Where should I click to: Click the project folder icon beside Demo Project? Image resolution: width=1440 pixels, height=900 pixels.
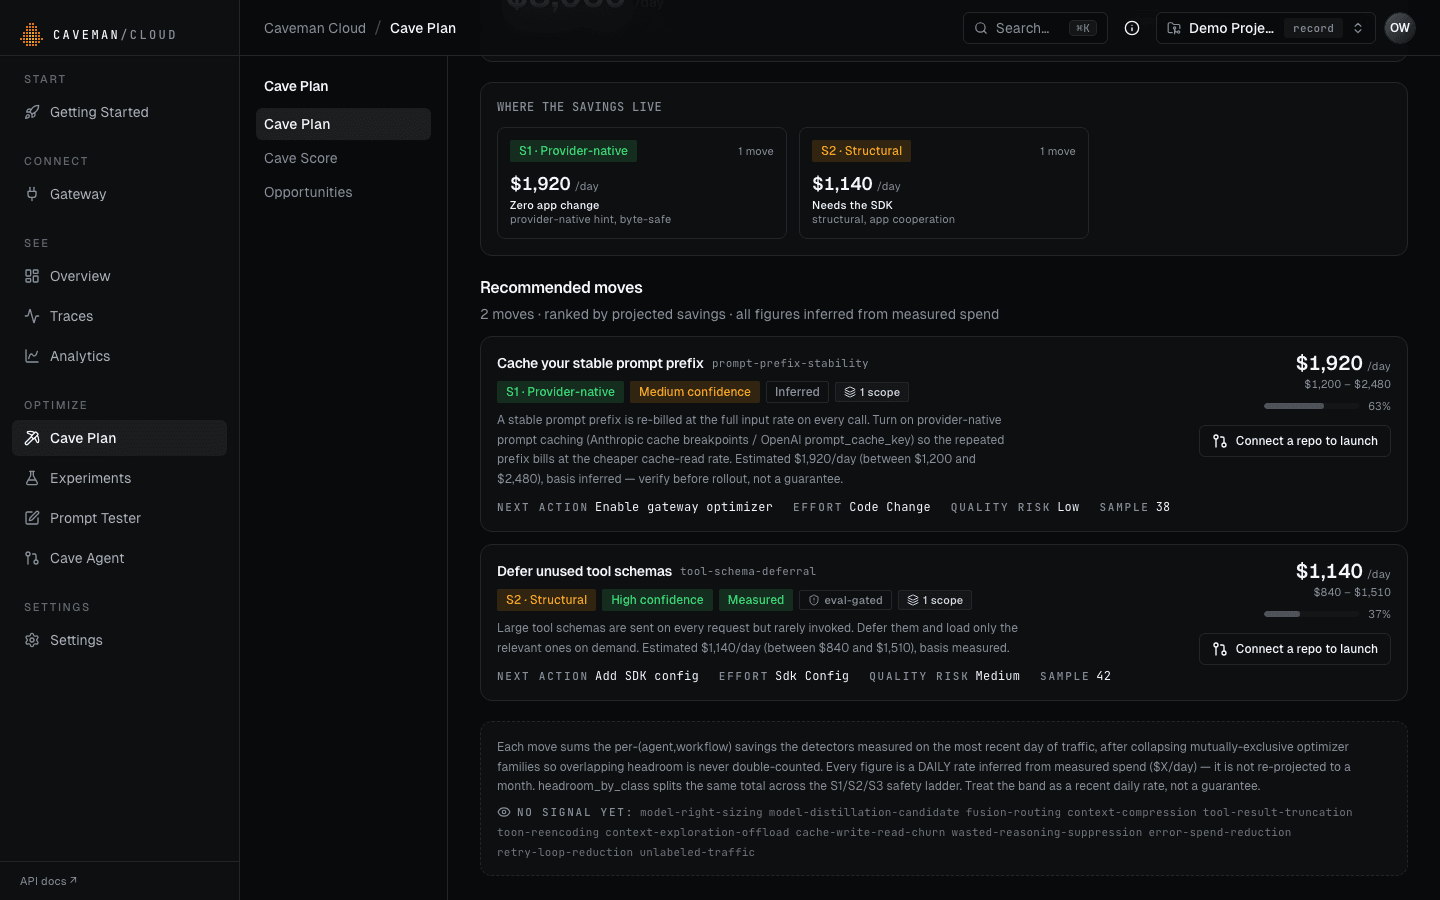tap(1174, 28)
